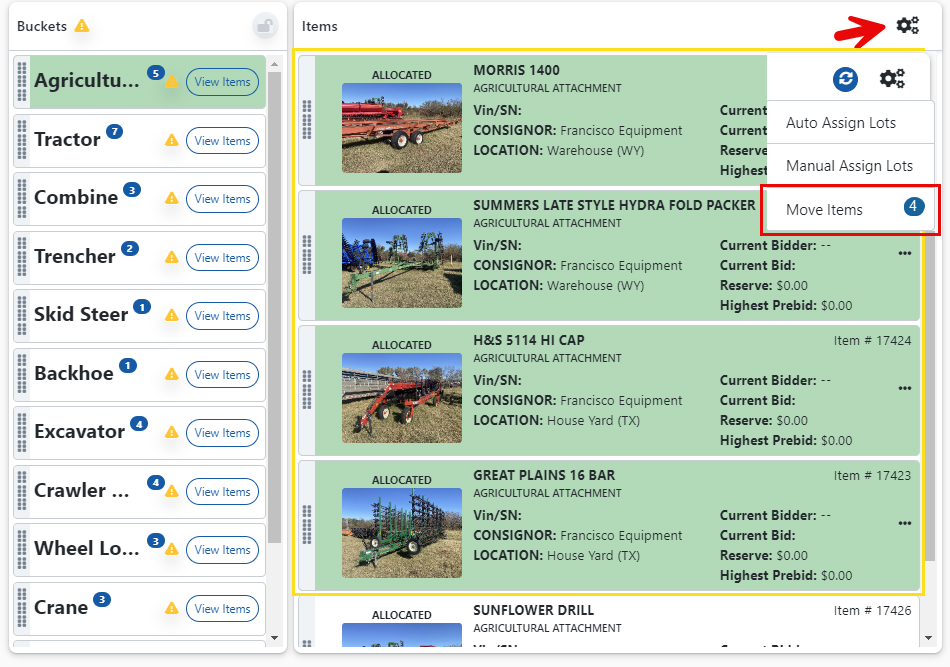
Task: Click the Crane bucket drag handle
Action: 22,608
